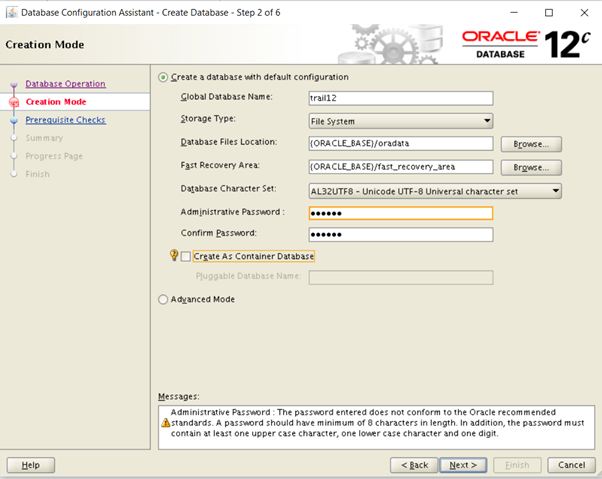Focus the Administrative Password field

[x=400, y=213]
